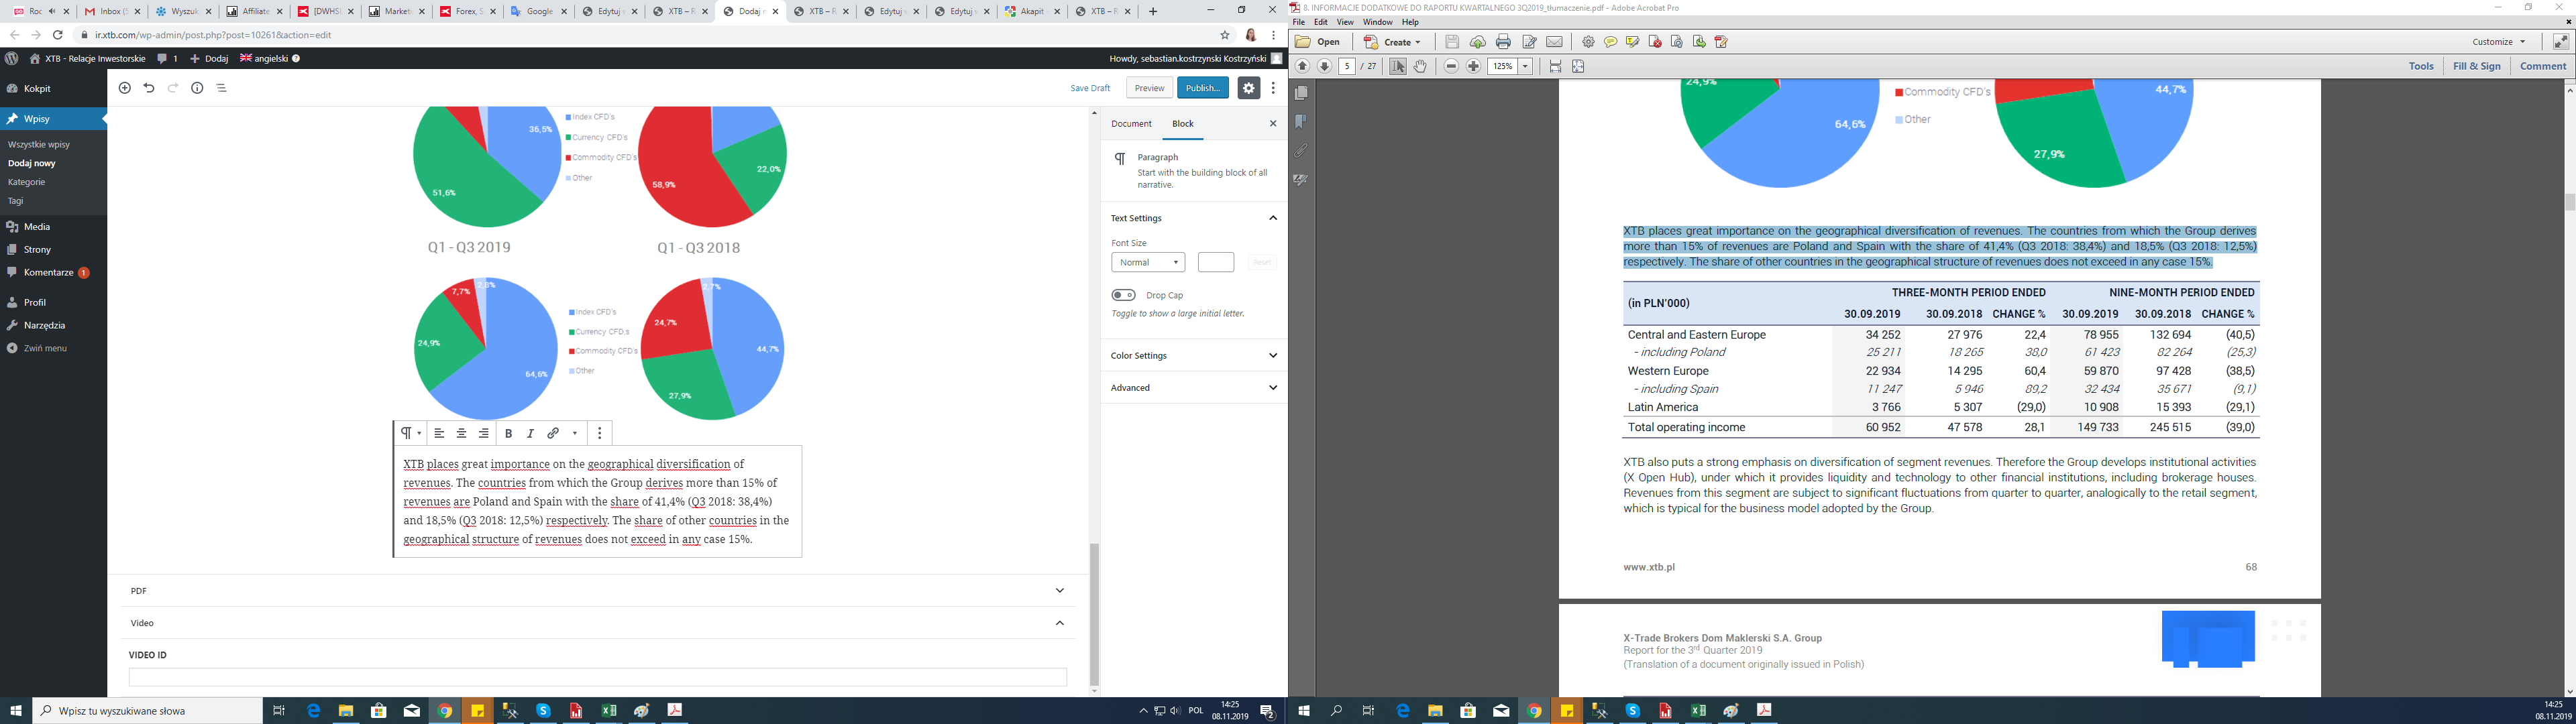The width and height of the screenshot is (2576, 724).
Task: Change block type via paragraph icon dropdown
Action: point(411,433)
